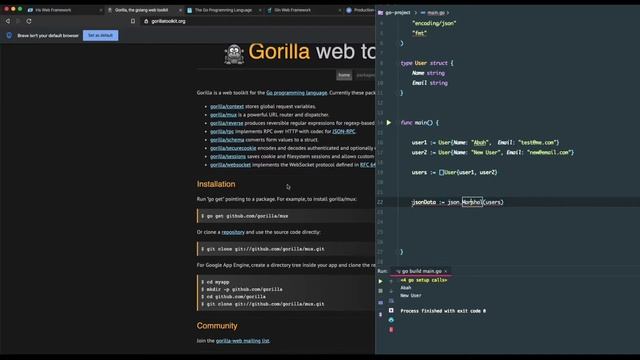Viewport: 640px width, 360px height.
Task: Click the 'users :=' slice declaration line
Action: (x=454, y=172)
